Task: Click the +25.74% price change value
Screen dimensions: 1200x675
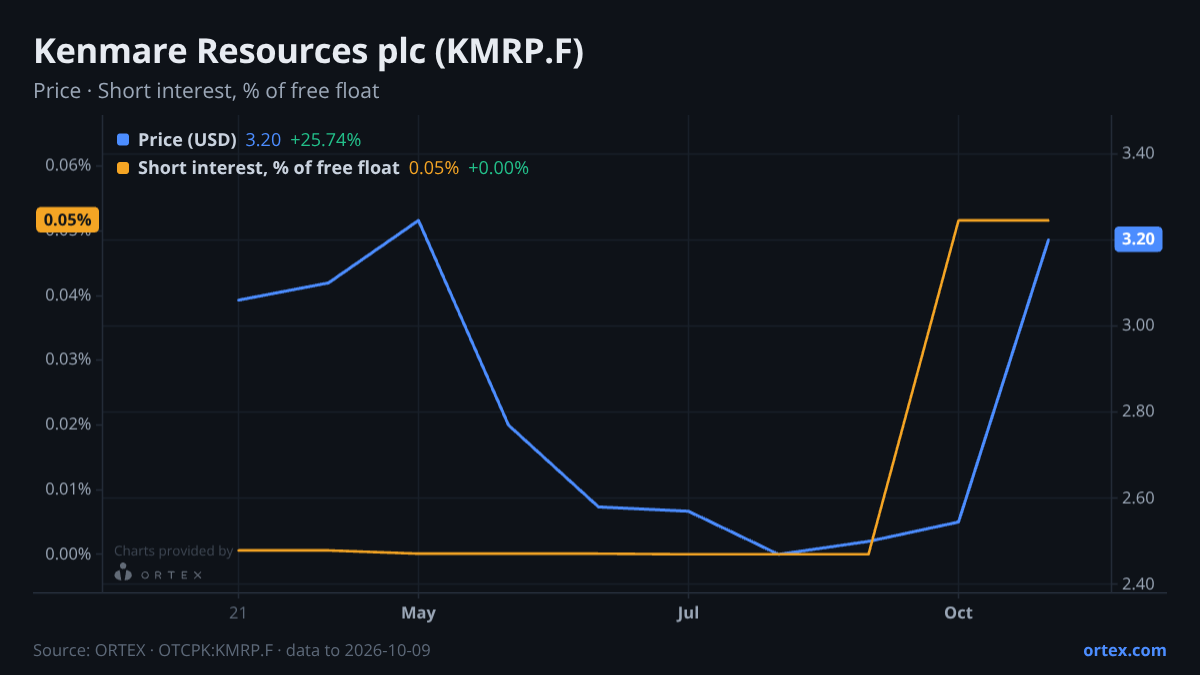Action: click(325, 140)
